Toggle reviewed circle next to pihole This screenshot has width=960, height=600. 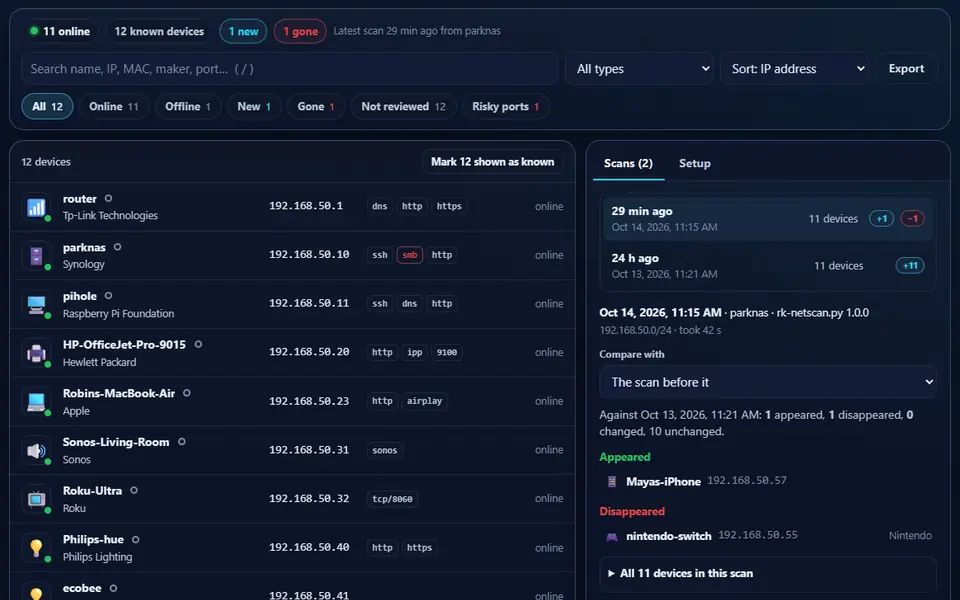point(108,296)
